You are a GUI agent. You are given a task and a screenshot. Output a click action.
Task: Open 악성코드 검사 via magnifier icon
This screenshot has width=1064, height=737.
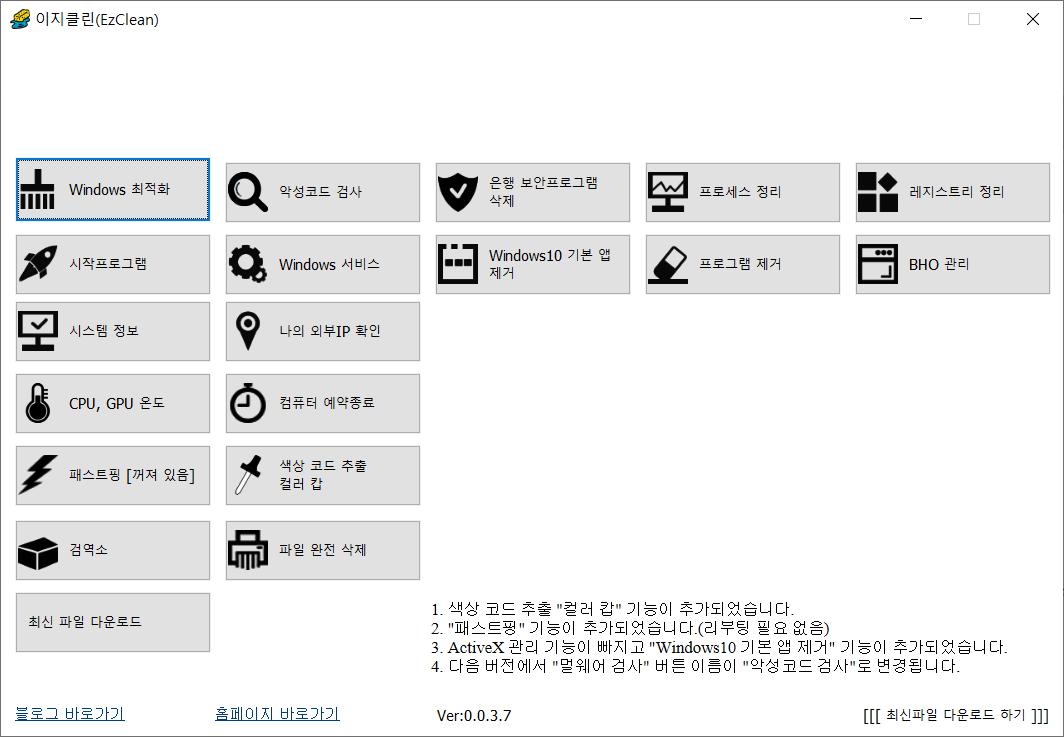click(248, 192)
